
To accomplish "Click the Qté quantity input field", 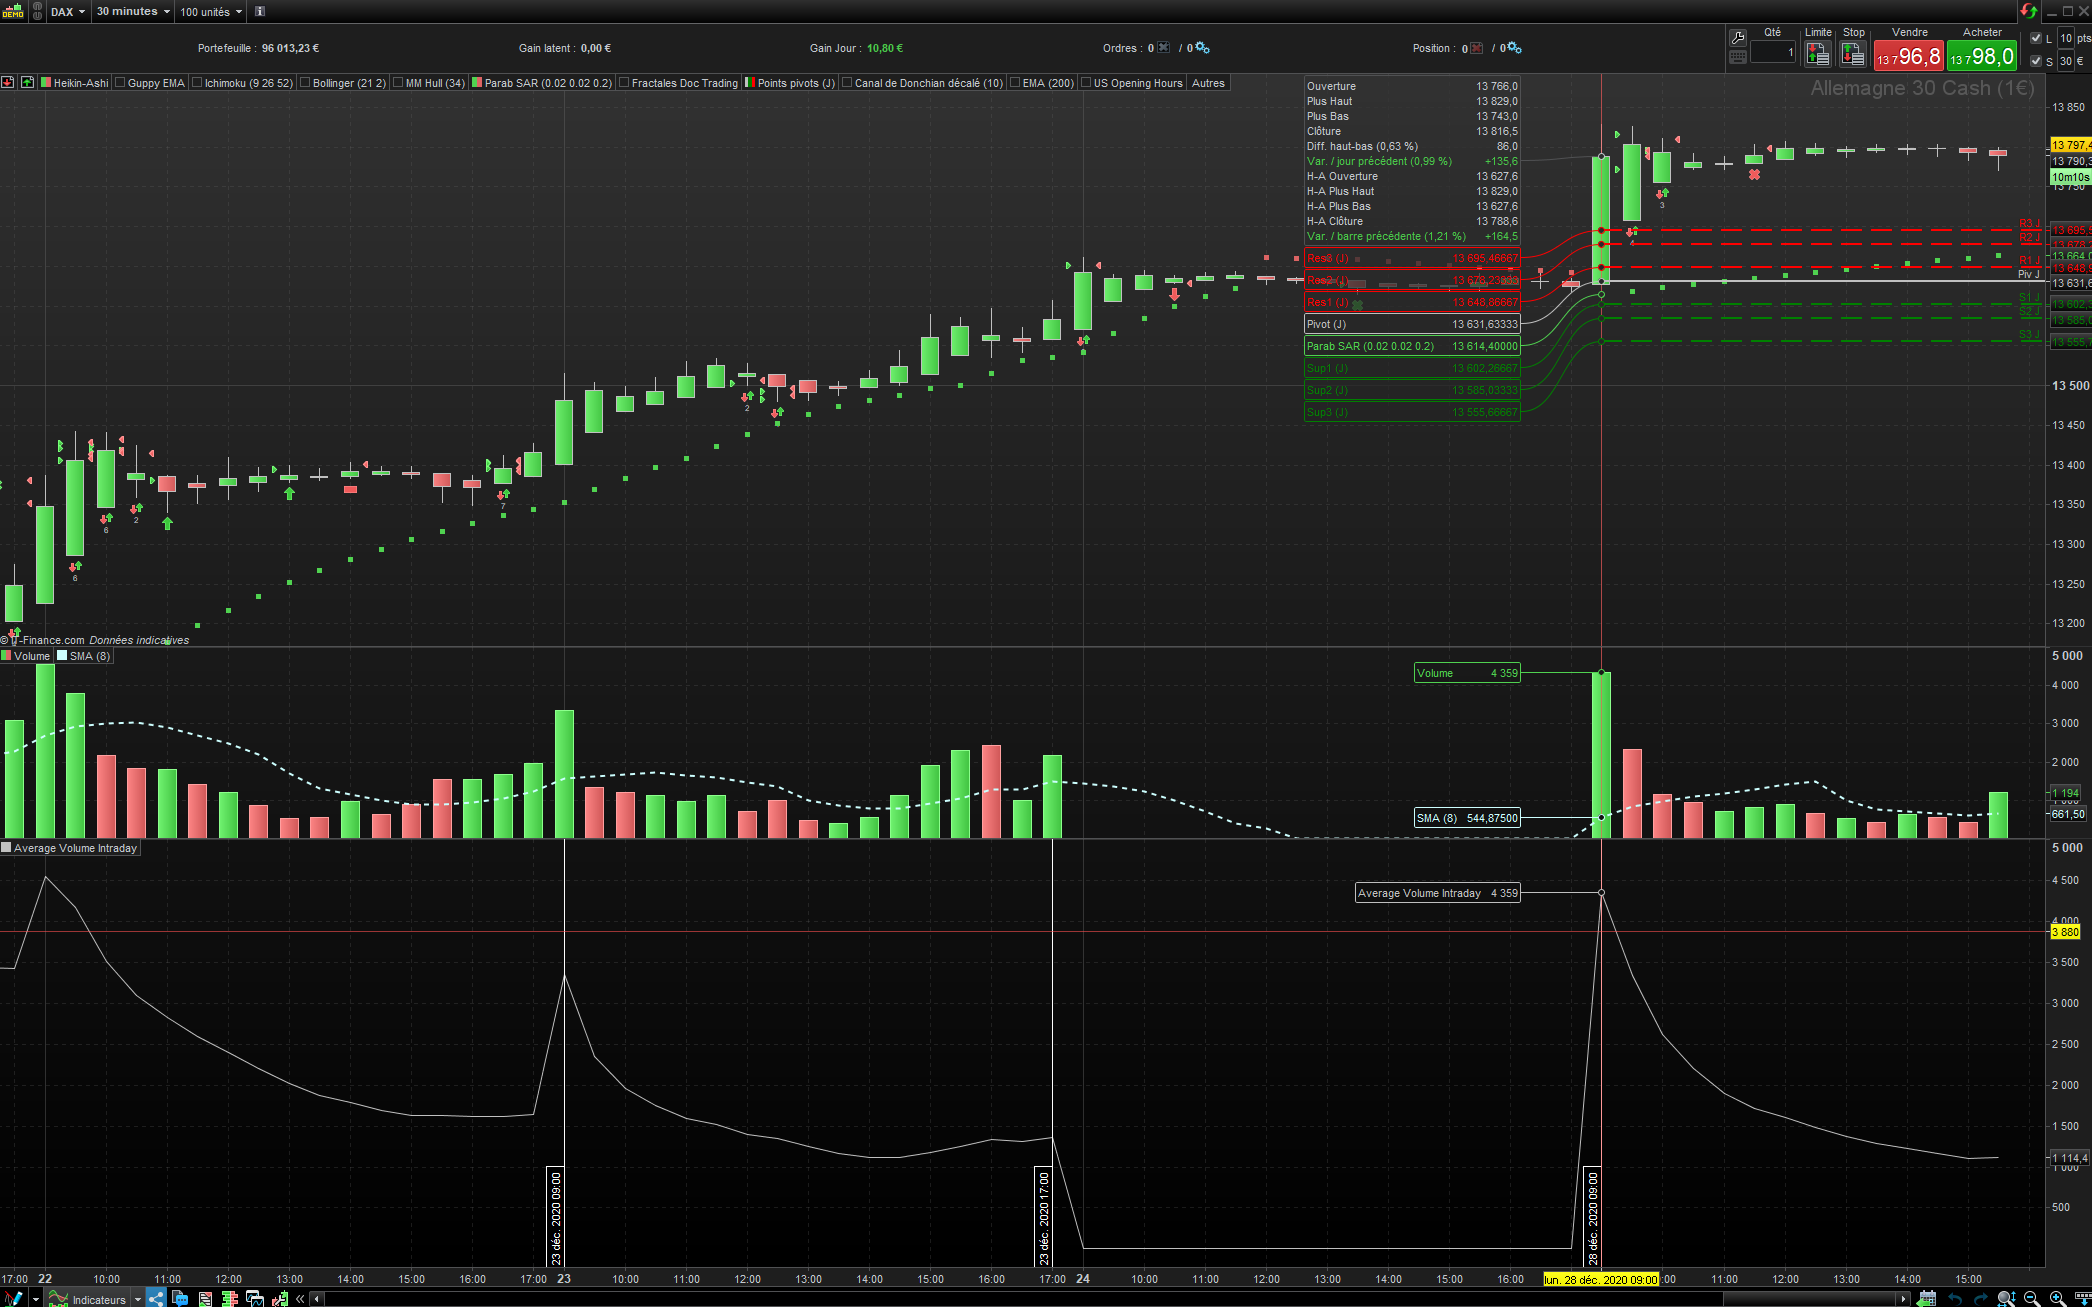I will coord(1773,52).
